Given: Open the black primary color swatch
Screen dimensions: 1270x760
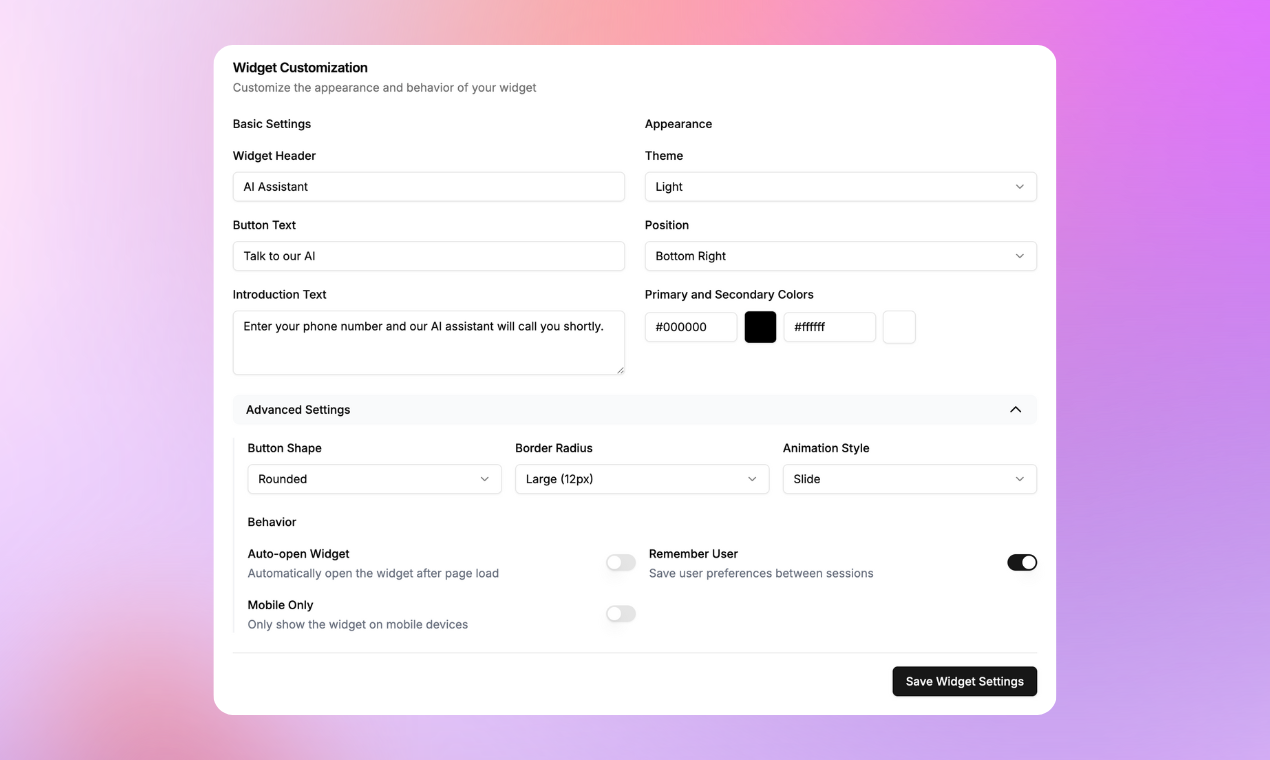Looking at the screenshot, I should pos(760,327).
